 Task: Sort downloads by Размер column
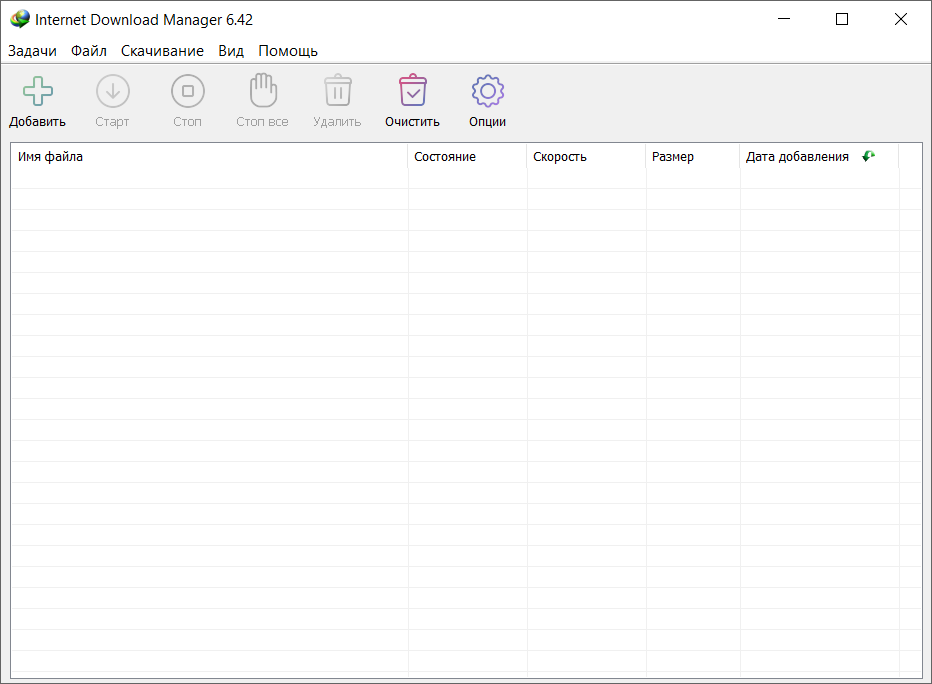[x=672, y=157]
